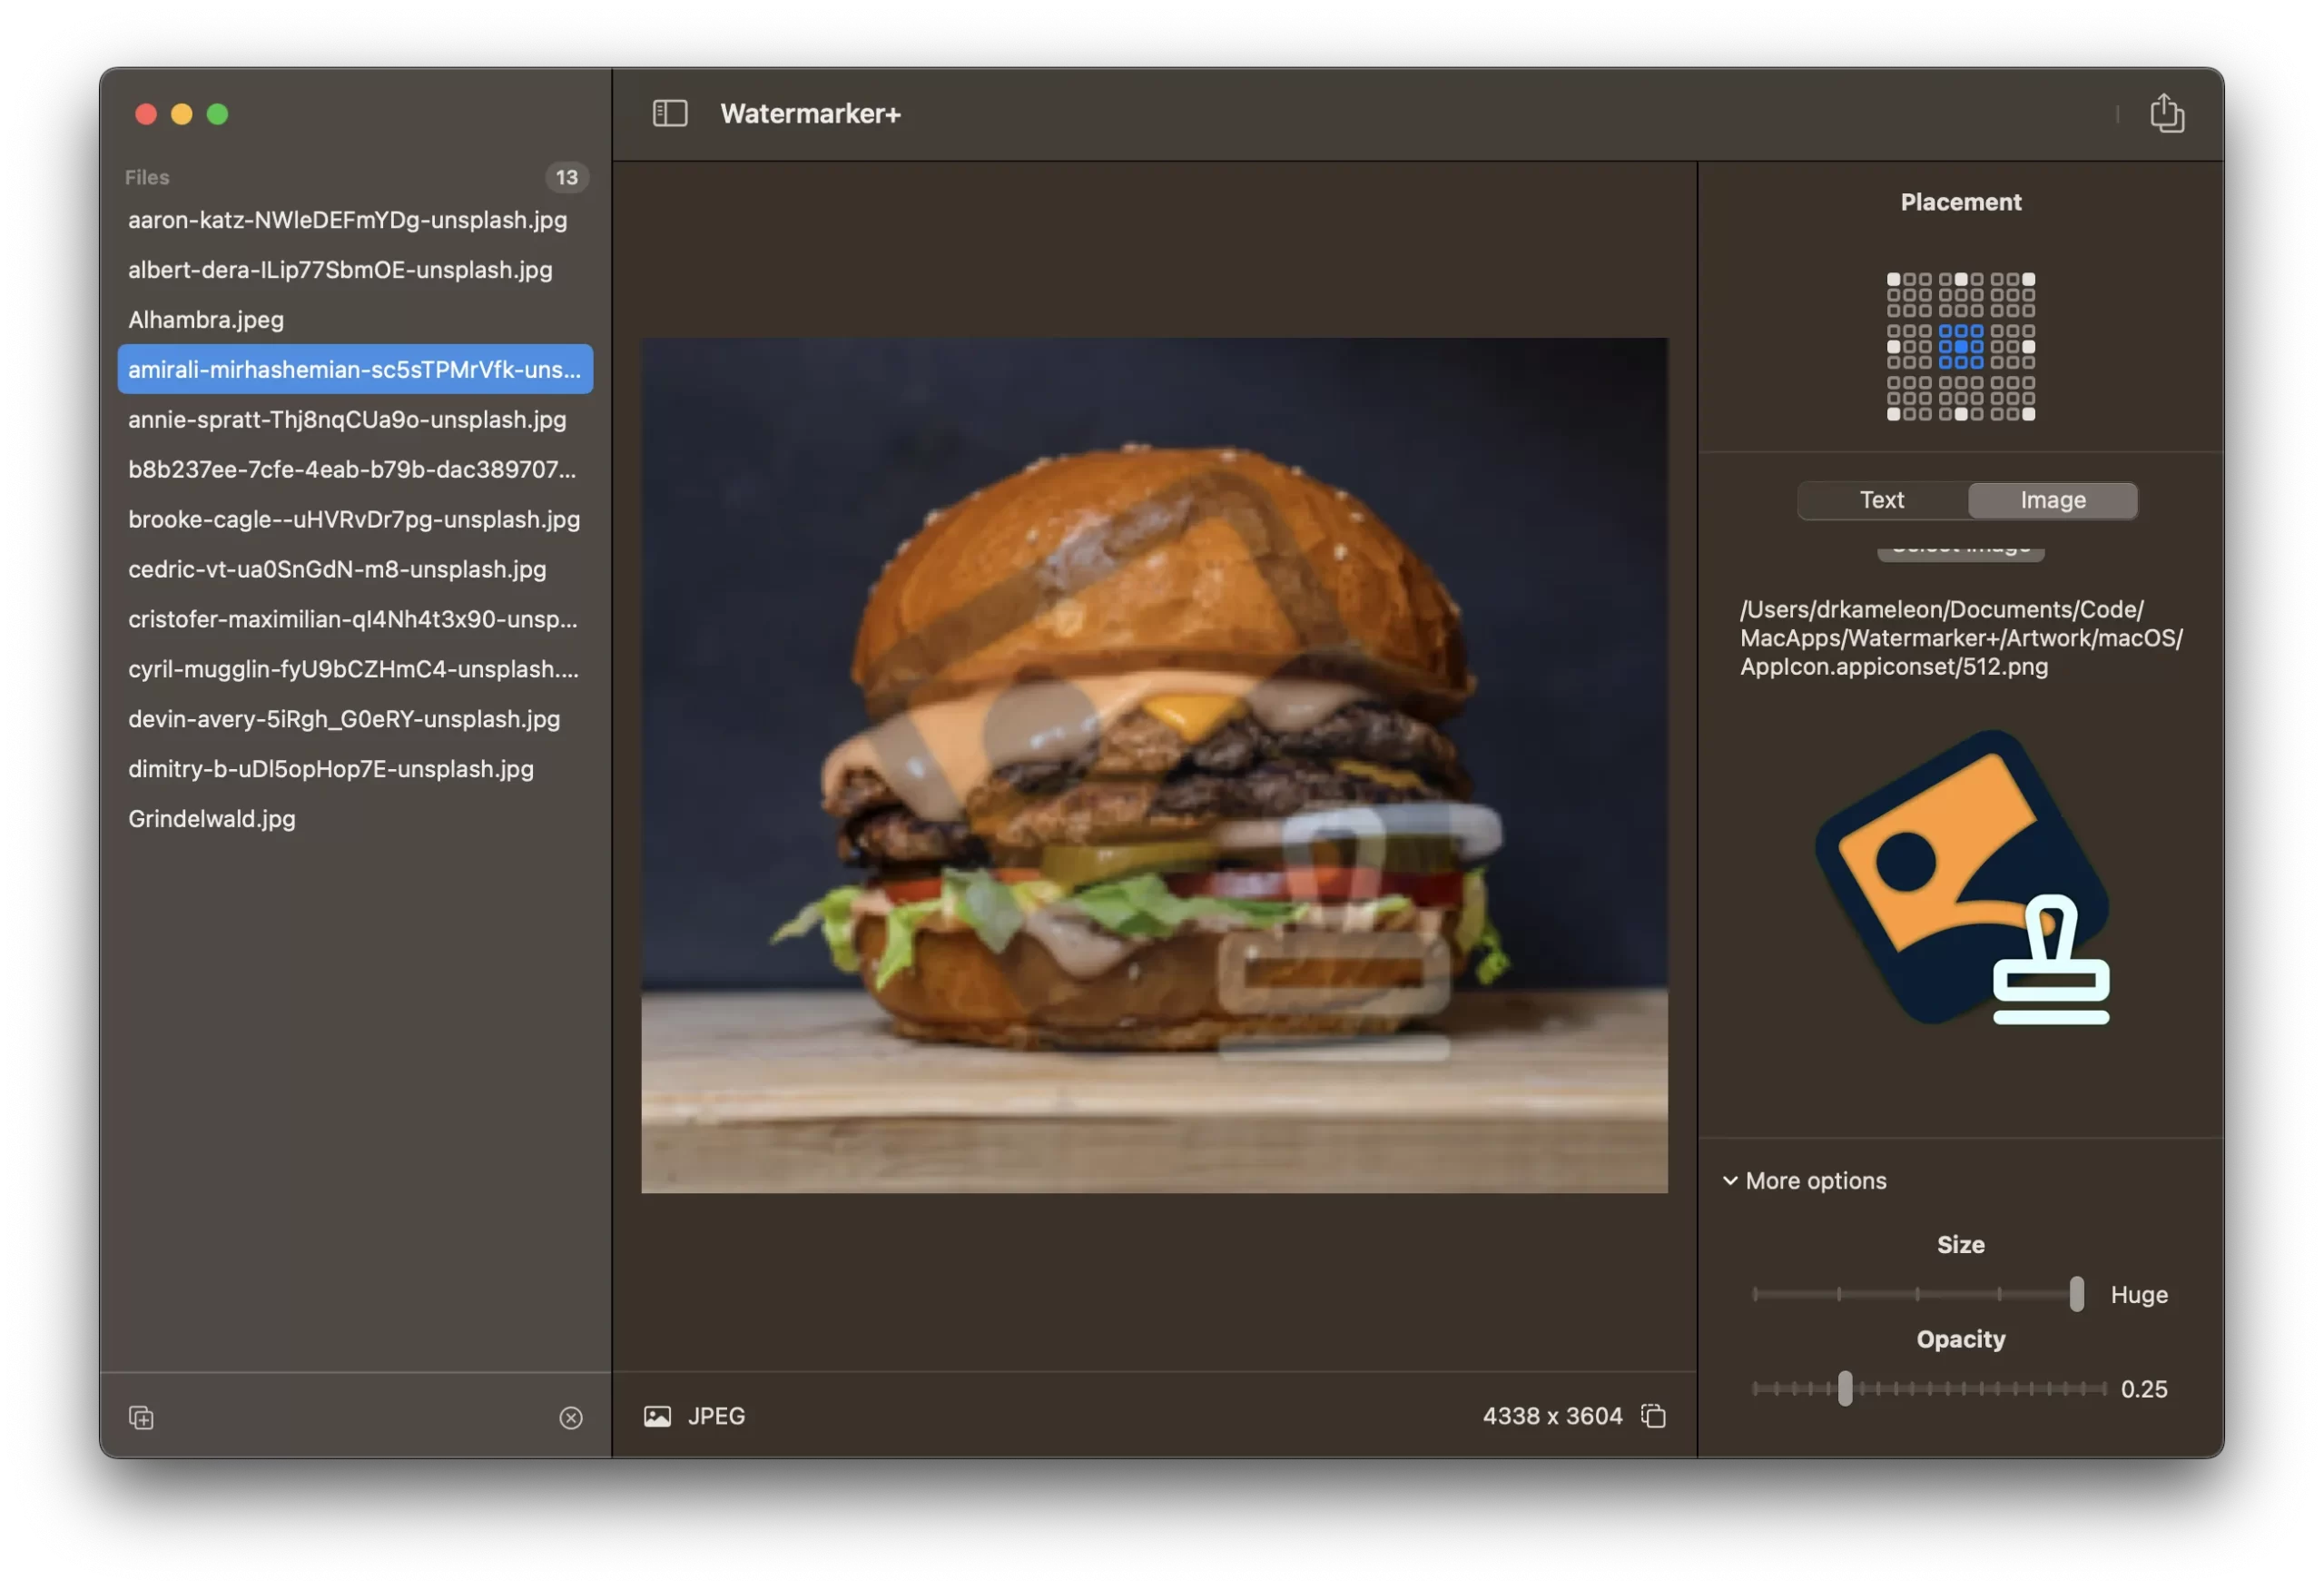Viewport: 2324px width, 1590px height.
Task: Select top-center placement square
Action: pyautogui.click(x=1961, y=279)
